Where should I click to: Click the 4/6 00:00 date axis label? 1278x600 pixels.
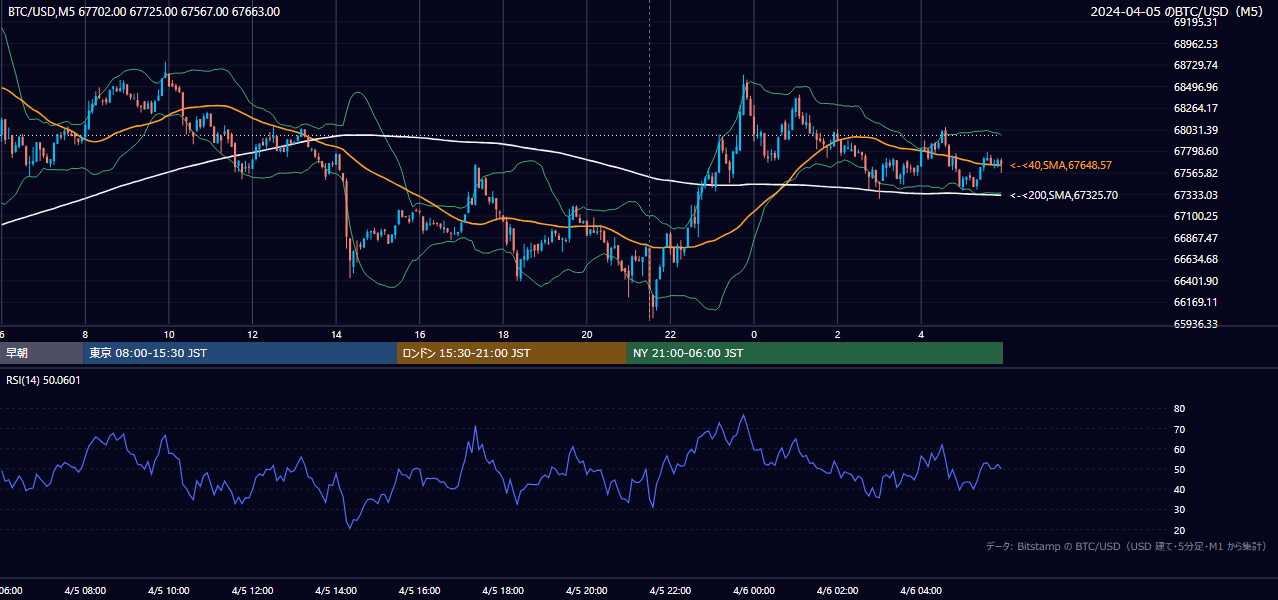(x=754, y=591)
